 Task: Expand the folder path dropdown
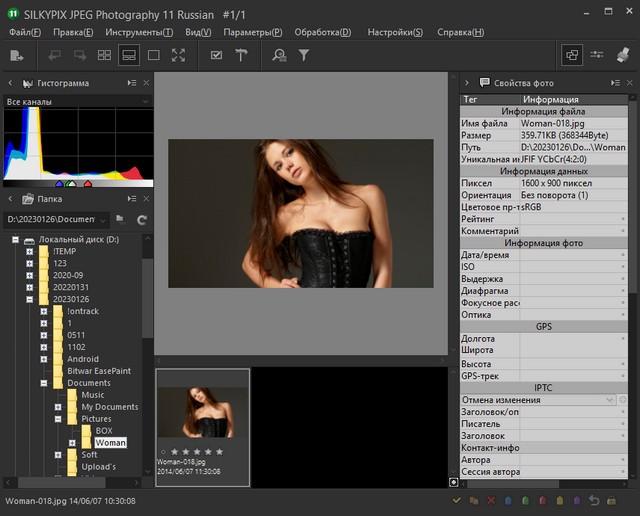(101, 219)
